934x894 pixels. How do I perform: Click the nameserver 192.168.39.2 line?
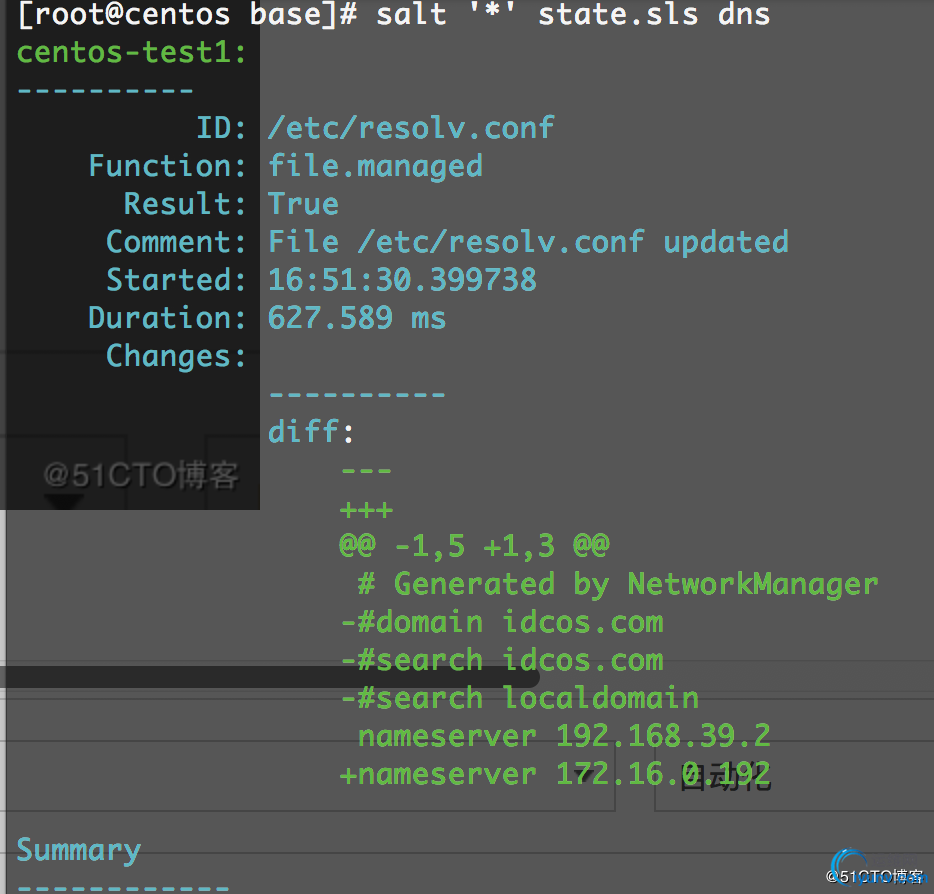[563, 736]
